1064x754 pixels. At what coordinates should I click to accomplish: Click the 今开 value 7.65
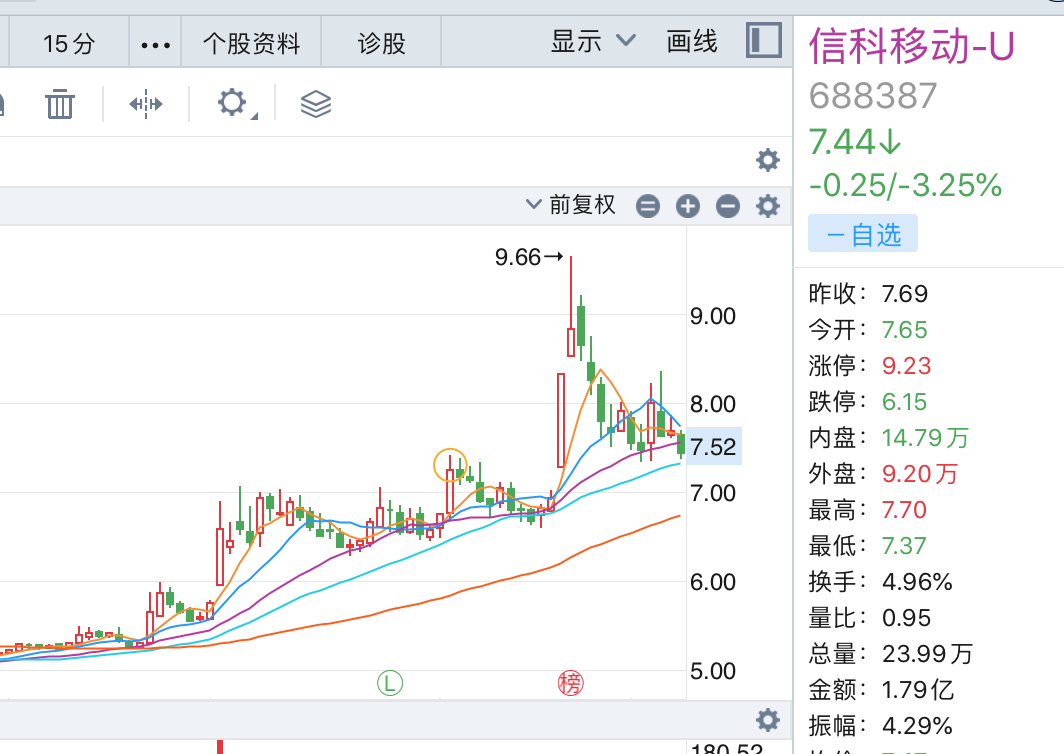pyautogui.click(x=905, y=330)
